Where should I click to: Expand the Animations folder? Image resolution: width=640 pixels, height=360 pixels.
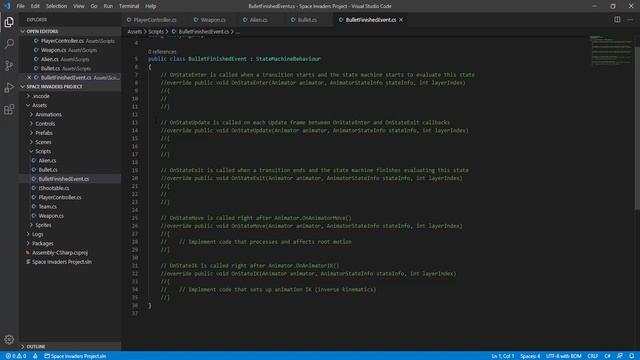[70, 114]
